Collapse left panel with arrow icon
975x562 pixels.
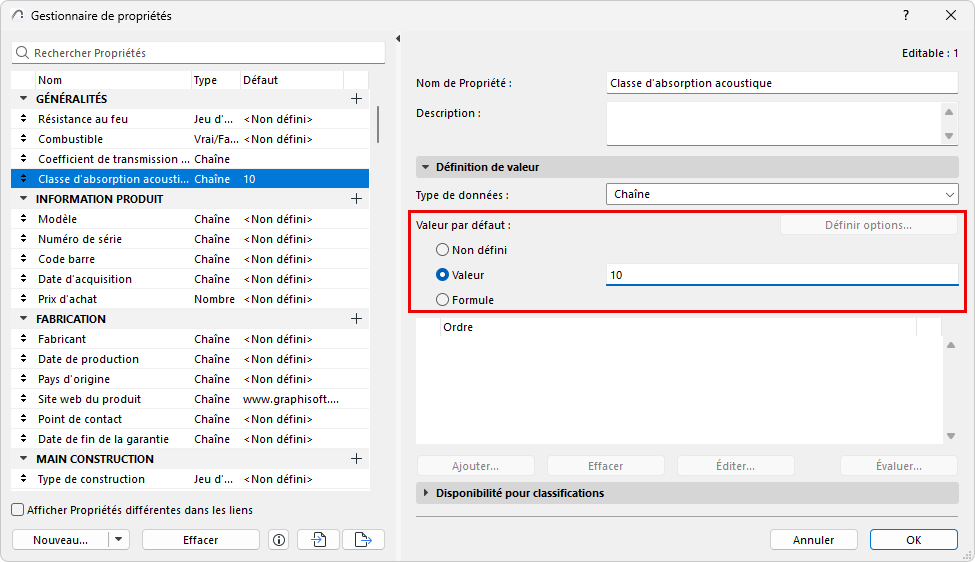[x=398, y=39]
